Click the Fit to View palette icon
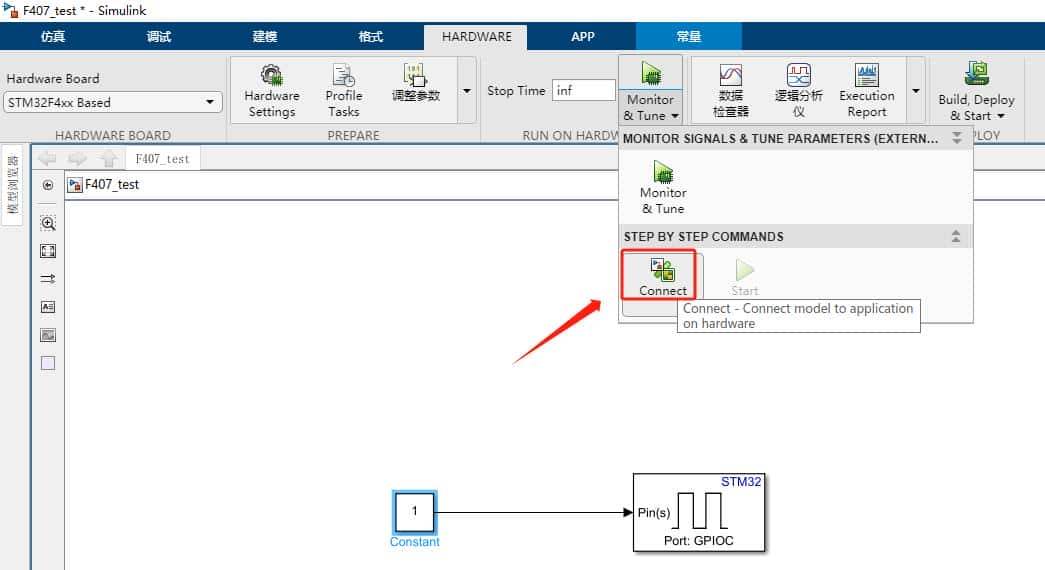Image resolution: width=1045 pixels, height=570 pixels. click(x=48, y=251)
